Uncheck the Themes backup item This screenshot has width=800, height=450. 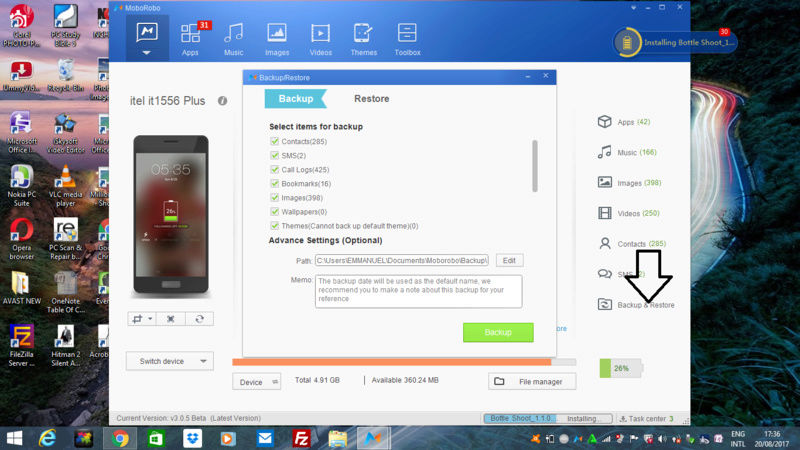point(274,226)
